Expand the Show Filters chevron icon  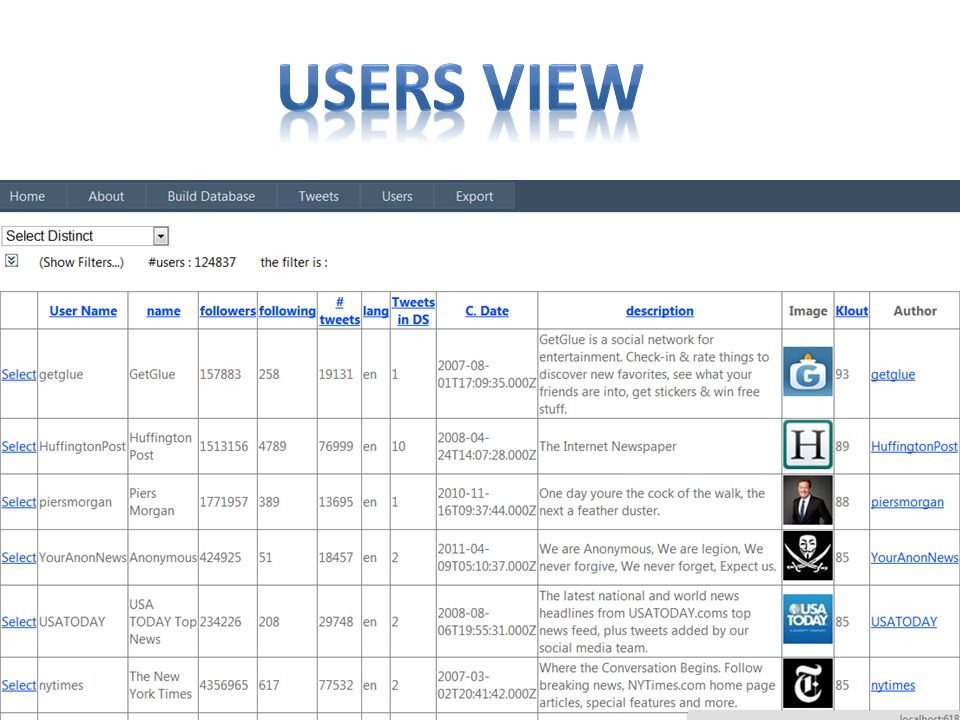tap(12, 261)
